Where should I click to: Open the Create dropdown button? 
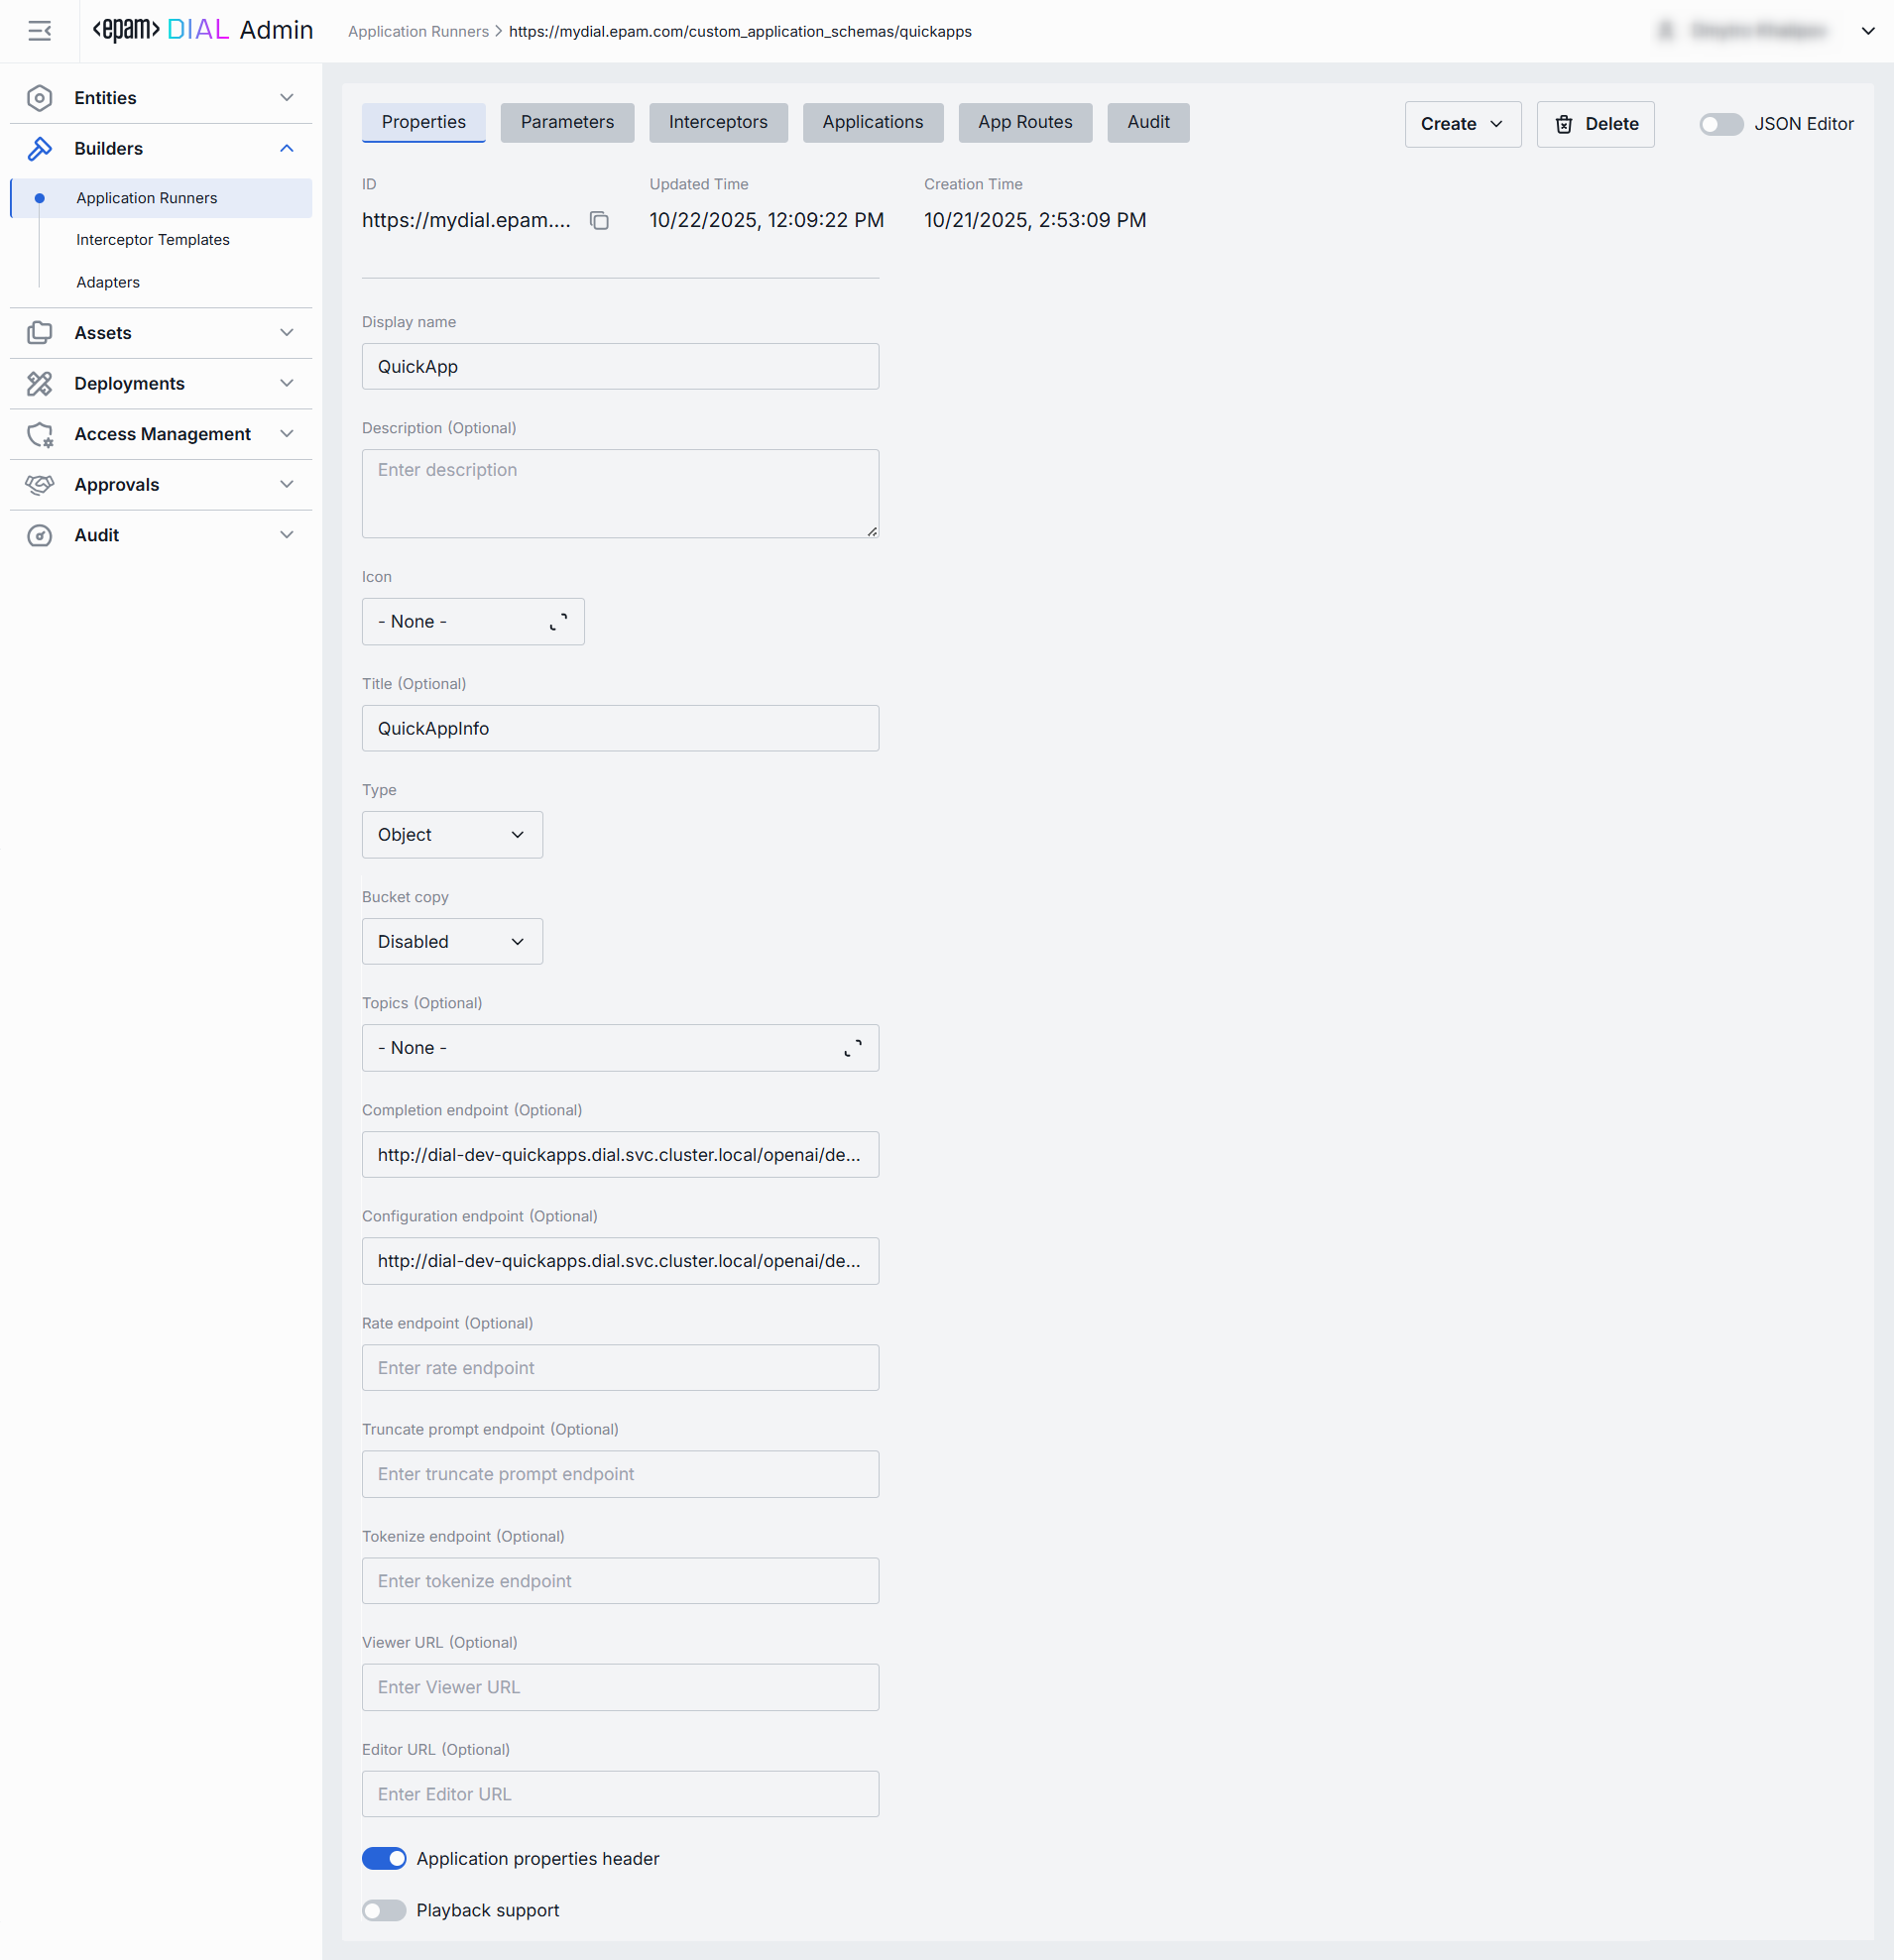click(x=1462, y=124)
